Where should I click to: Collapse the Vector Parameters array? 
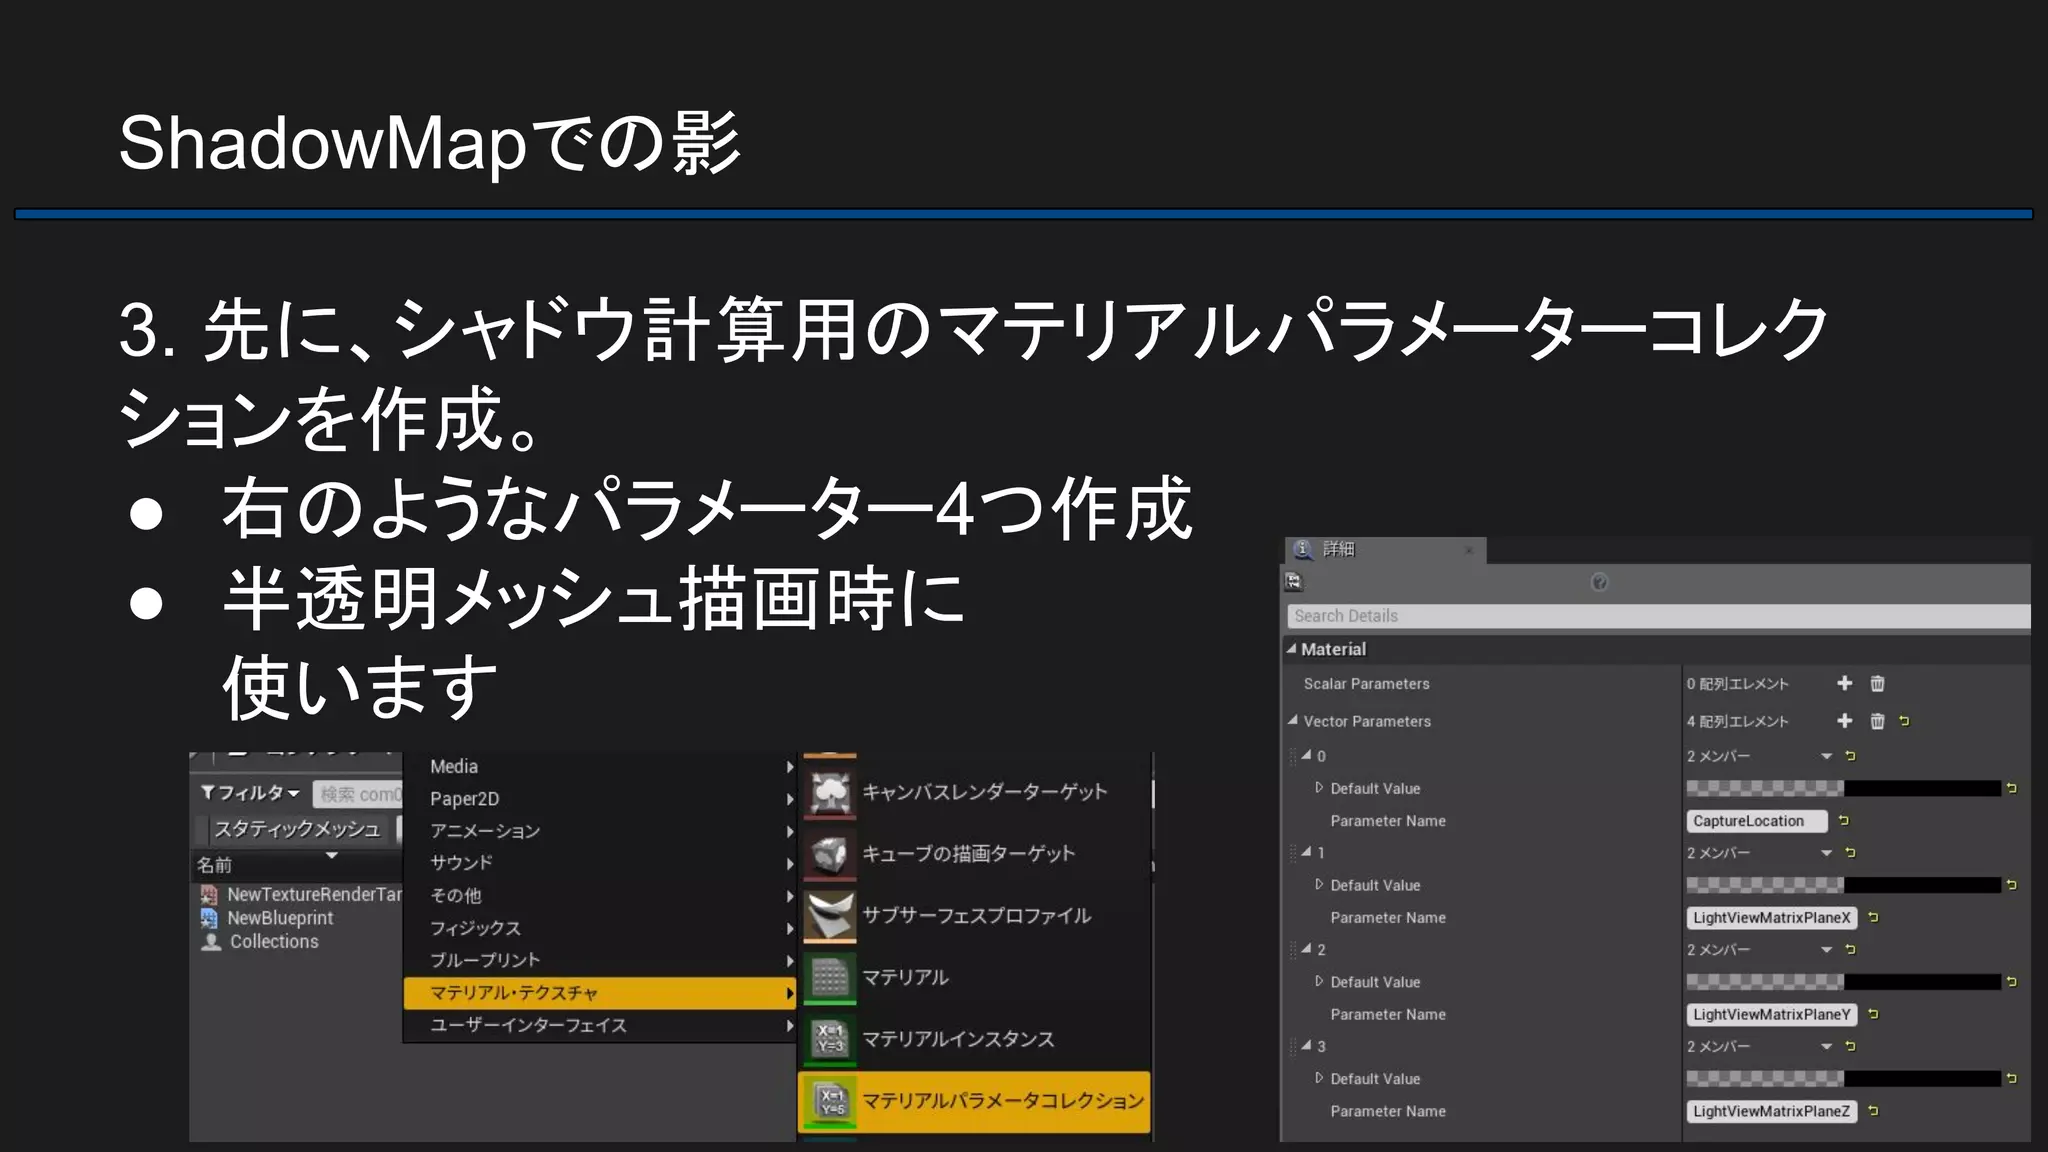pyautogui.click(x=1292, y=720)
